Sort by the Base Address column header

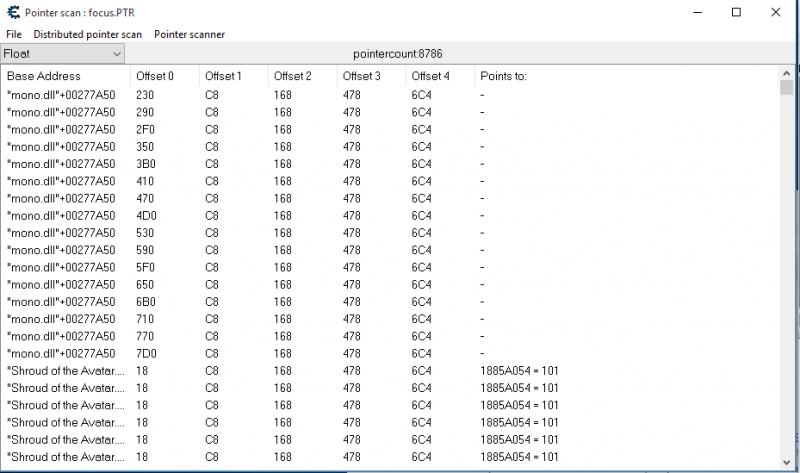point(65,76)
